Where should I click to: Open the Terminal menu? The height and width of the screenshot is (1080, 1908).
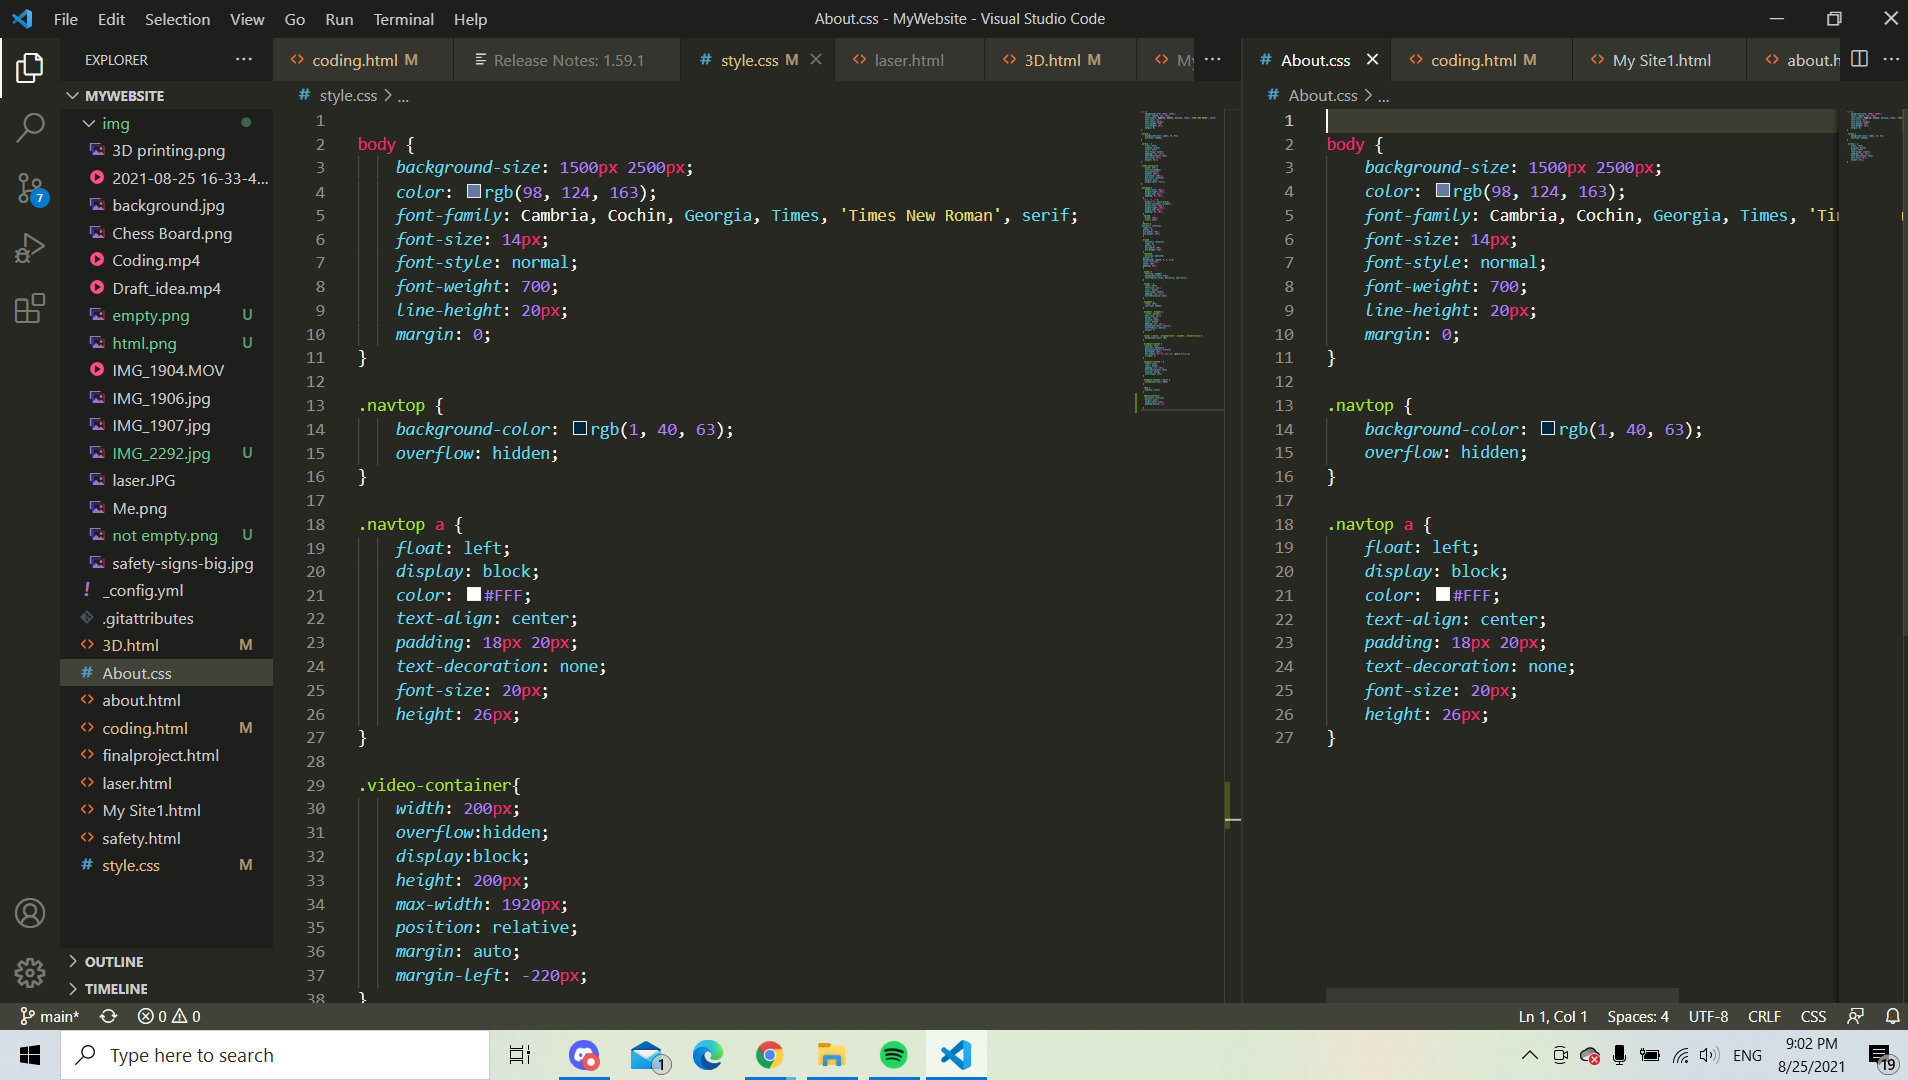pyautogui.click(x=403, y=19)
